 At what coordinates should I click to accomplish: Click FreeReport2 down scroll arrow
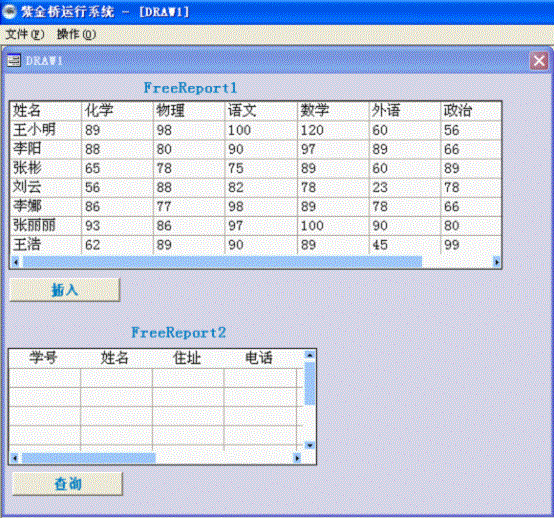tap(310, 445)
